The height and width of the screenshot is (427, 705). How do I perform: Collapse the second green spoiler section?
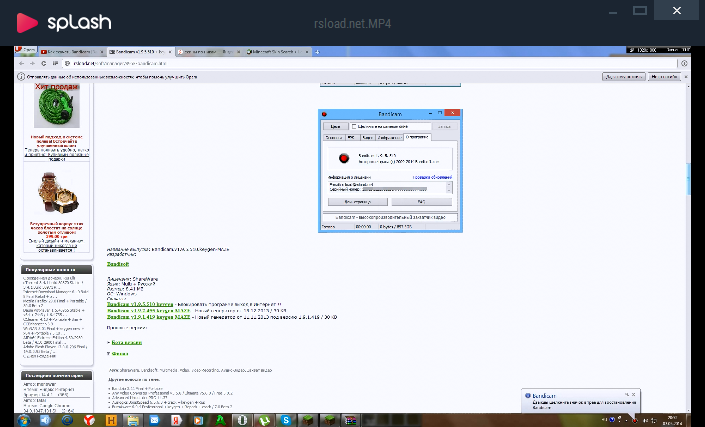(120, 354)
